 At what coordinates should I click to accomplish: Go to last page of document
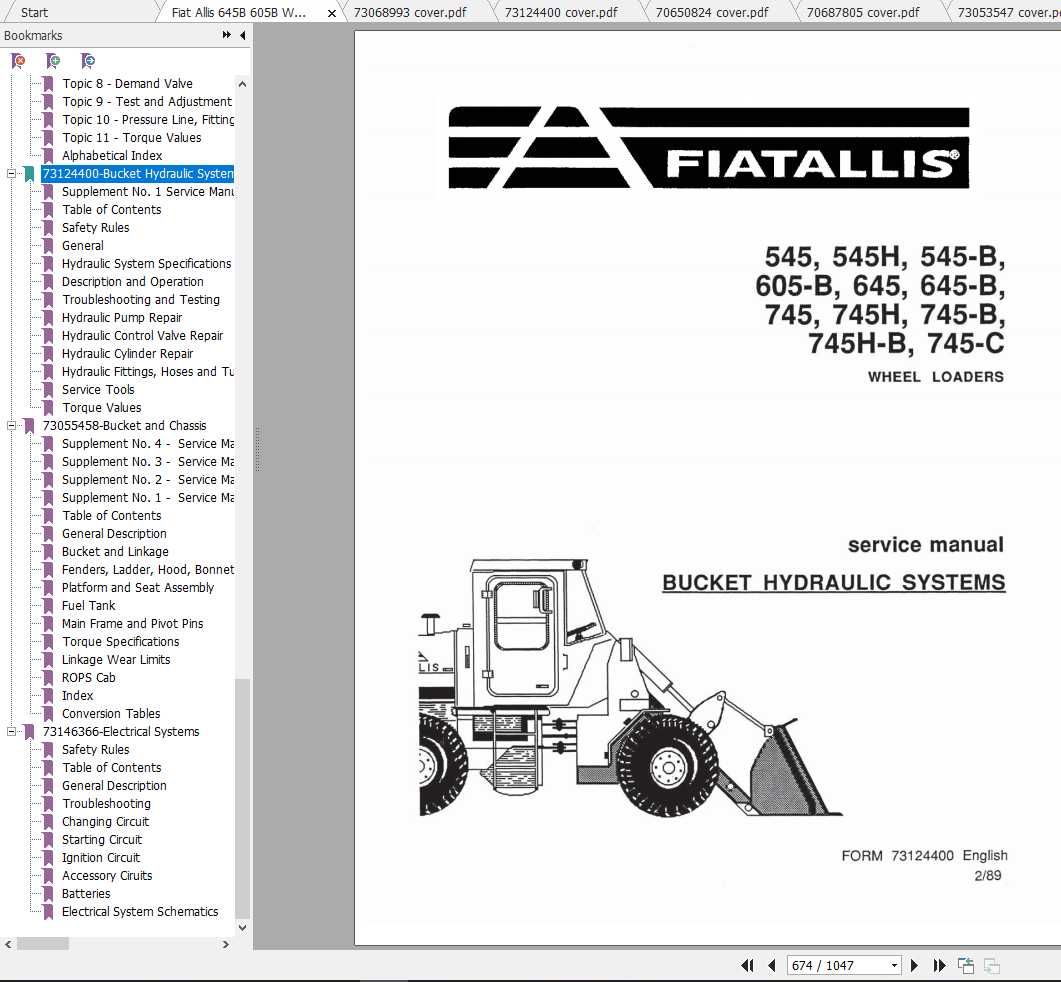(939, 965)
